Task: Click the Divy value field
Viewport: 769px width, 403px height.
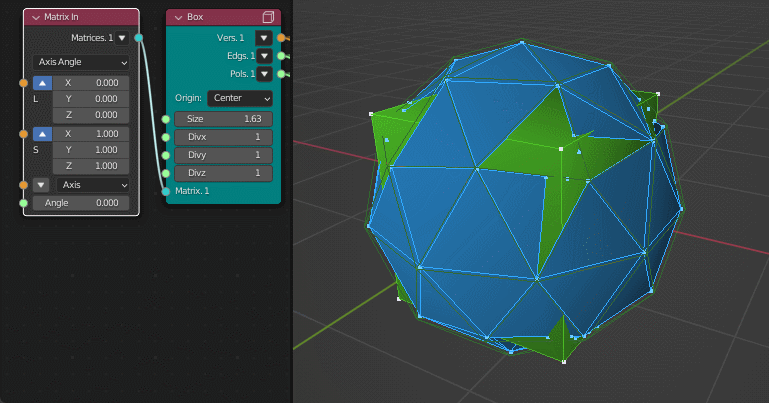Action: (223, 155)
